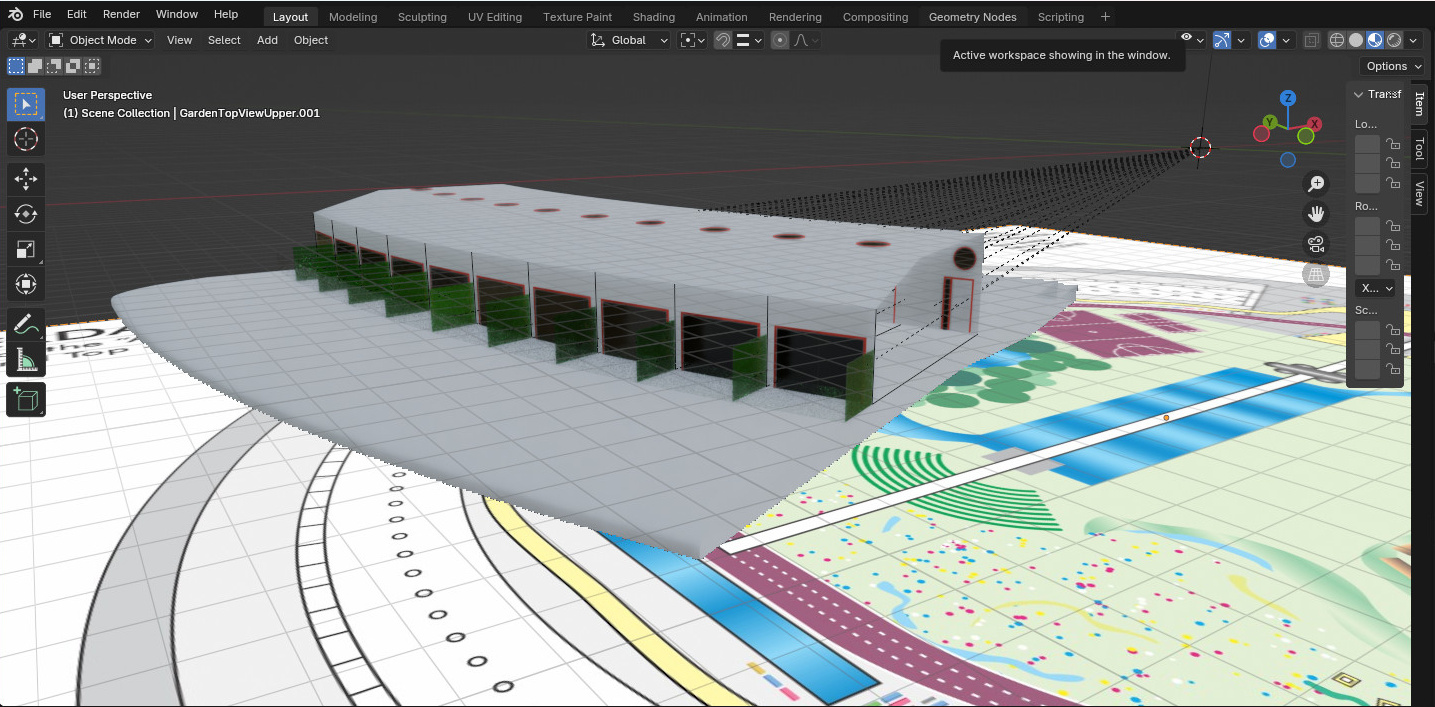
Task: Enable proportional editing toggle
Action: click(x=779, y=40)
